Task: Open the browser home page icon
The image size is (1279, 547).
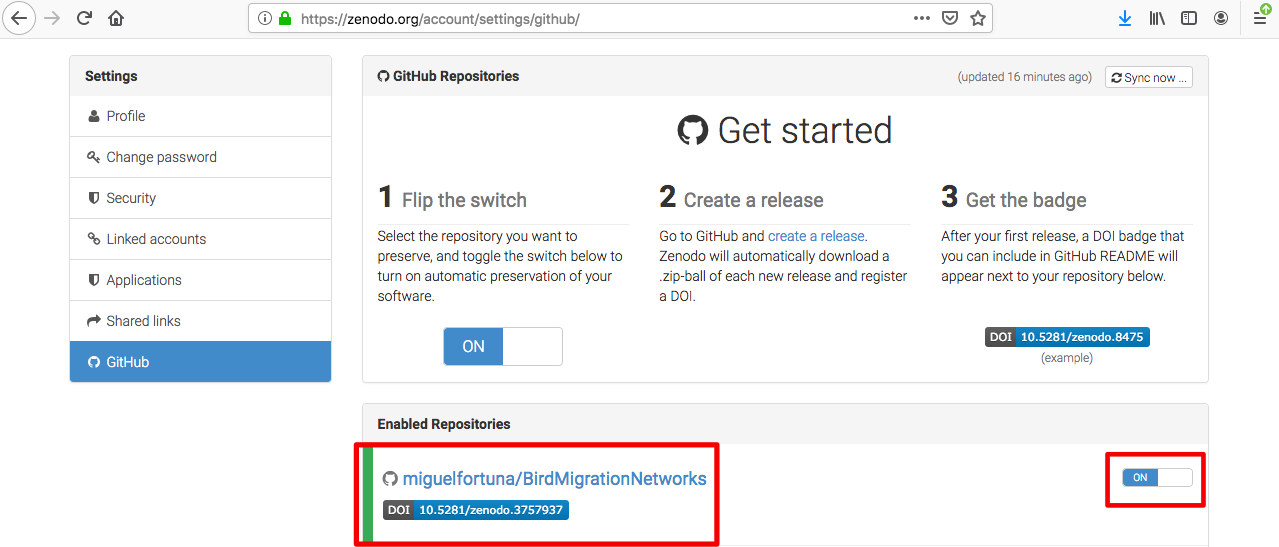Action: (x=116, y=18)
